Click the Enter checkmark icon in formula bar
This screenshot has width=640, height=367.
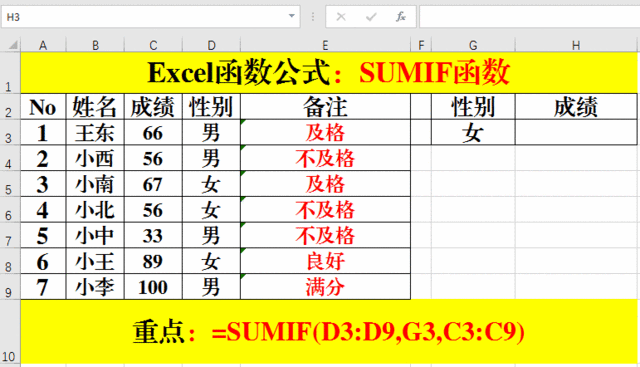[371, 17]
